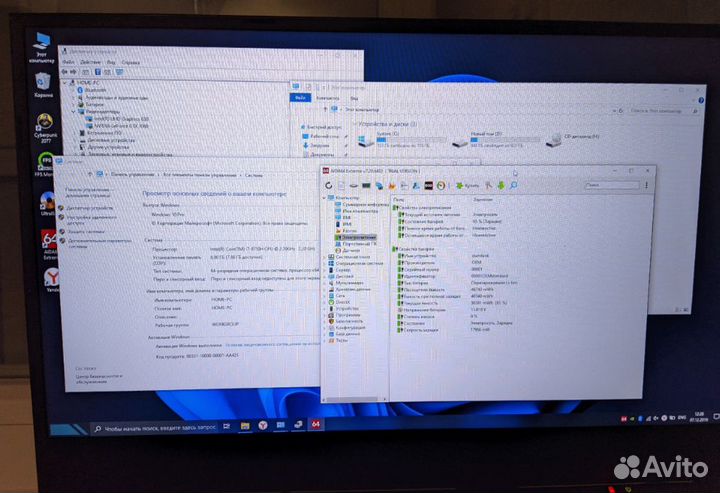Open the CD-дисковод (H:) drive in Explorer
720x493 pixels.
(573, 139)
